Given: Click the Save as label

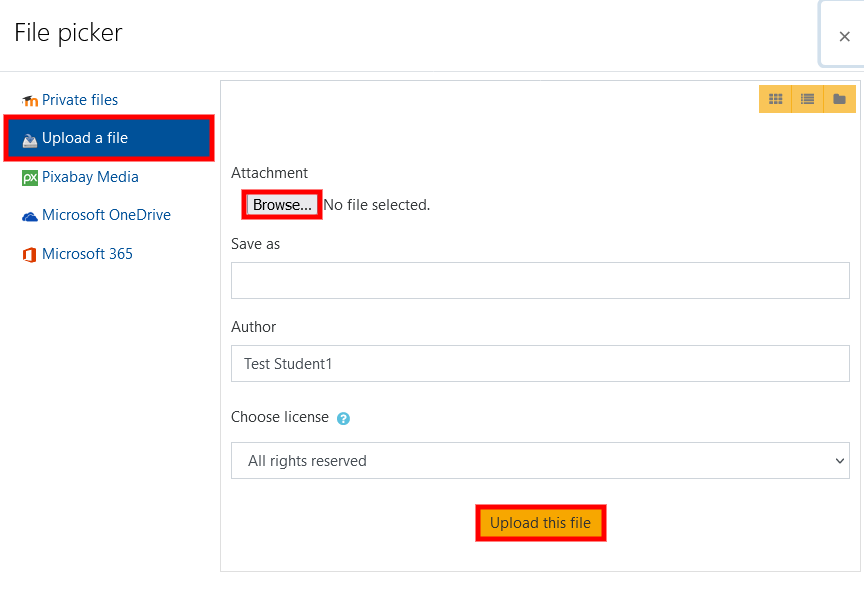Looking at the screenshot, I should (x=256, y=244).
